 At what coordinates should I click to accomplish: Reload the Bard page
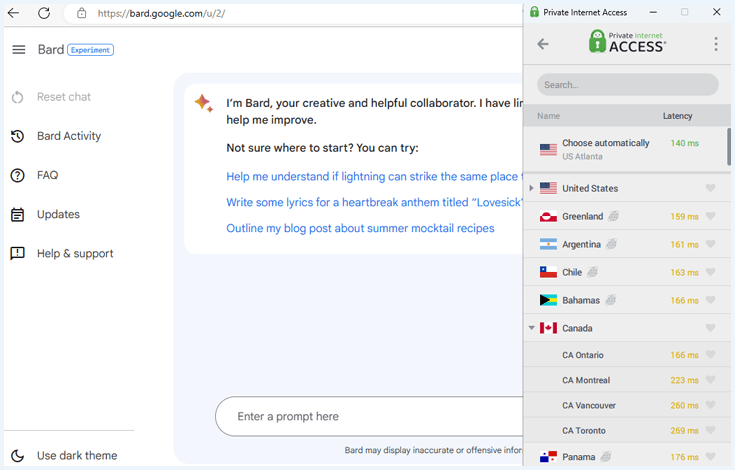tap(44, 13)
